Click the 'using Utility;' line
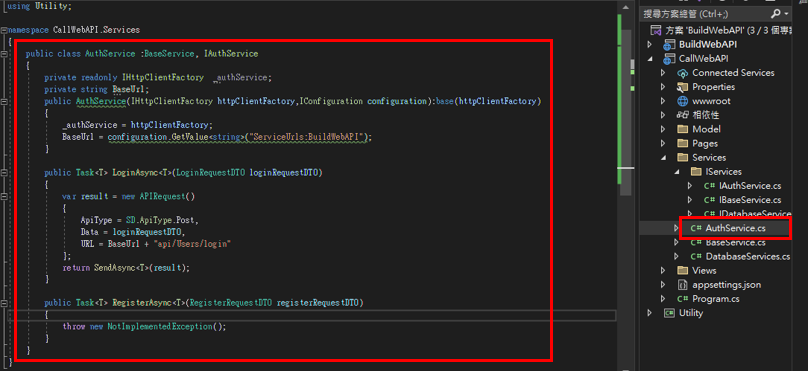The image size is (808, 371). pos(39,6)
